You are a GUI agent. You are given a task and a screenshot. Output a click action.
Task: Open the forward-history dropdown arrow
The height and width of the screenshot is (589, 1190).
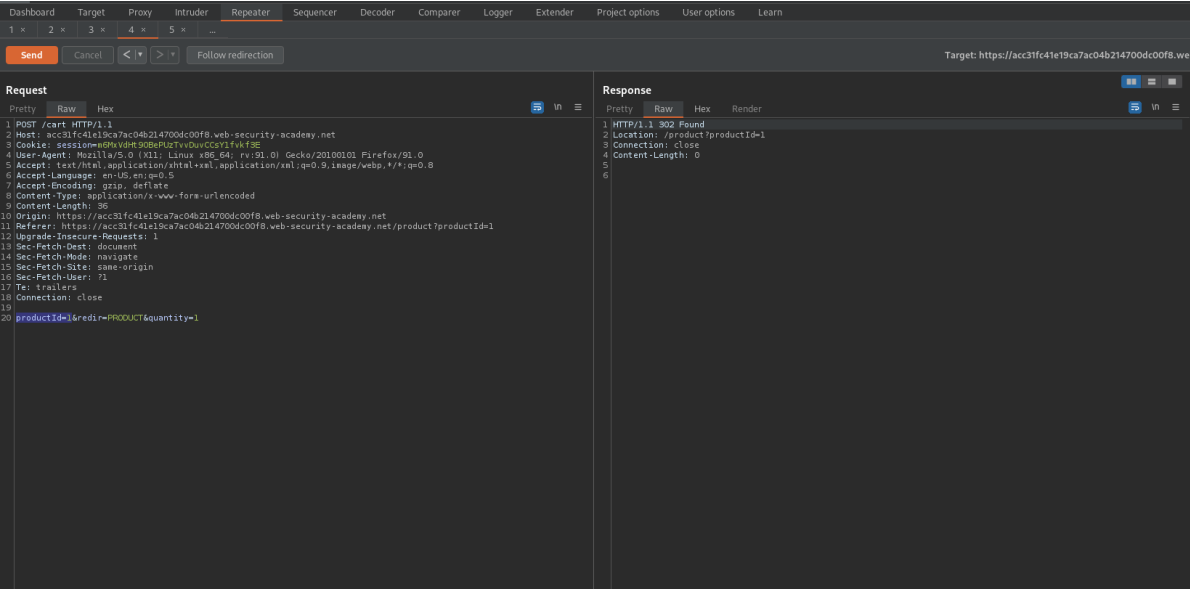173,55
